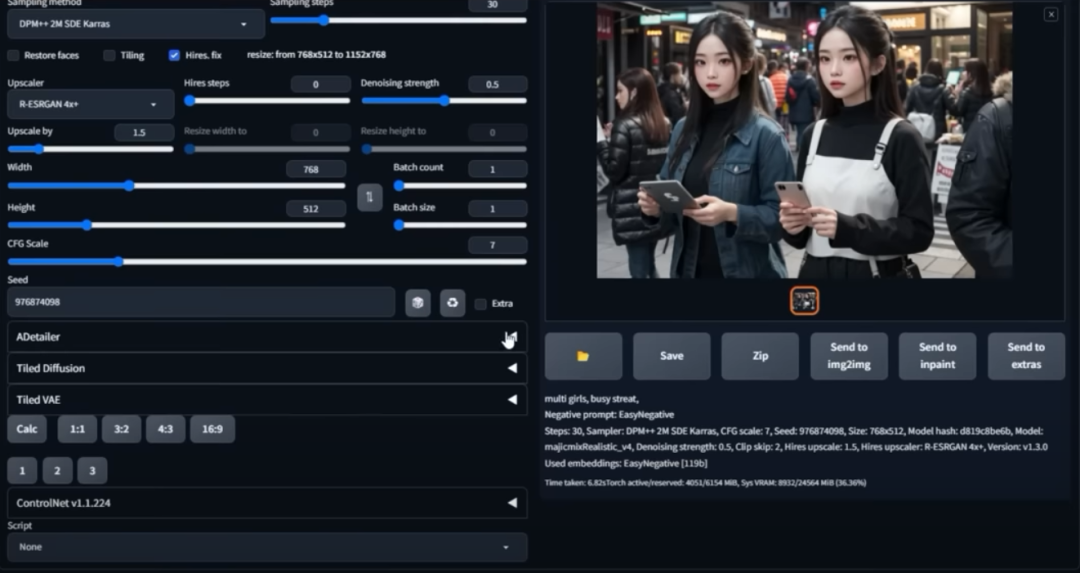The width and height of the screenshot is (1080, 573).
Task: Click the Upscale by value box 1.5
Action: coord(144,132)
